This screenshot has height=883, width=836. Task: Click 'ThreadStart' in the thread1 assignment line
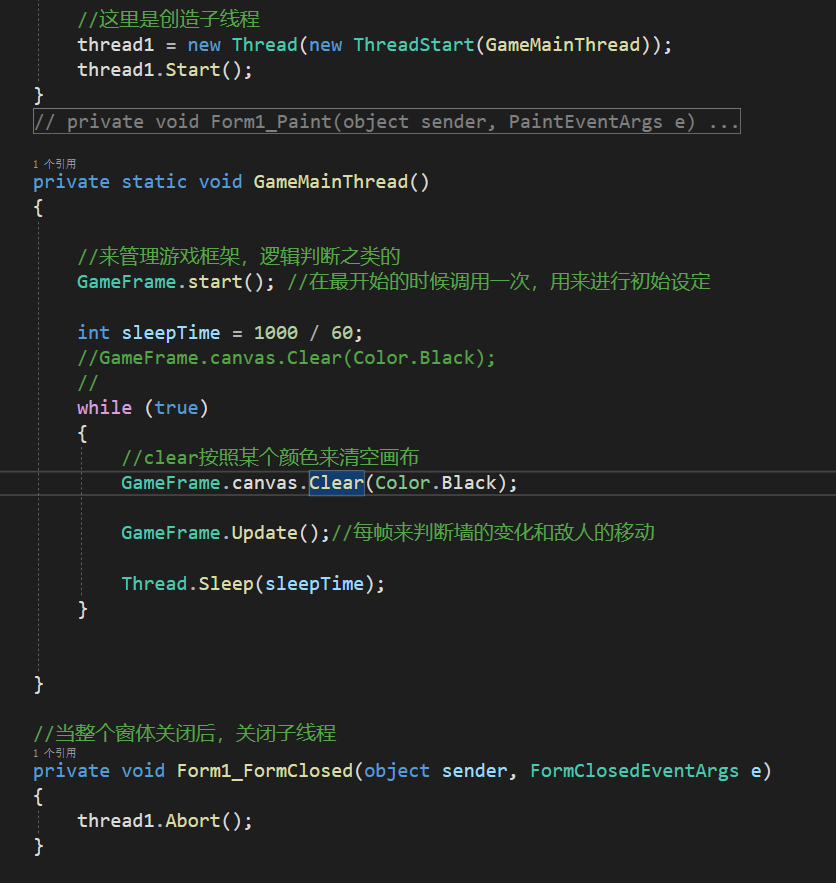click(x=414, y=44)
